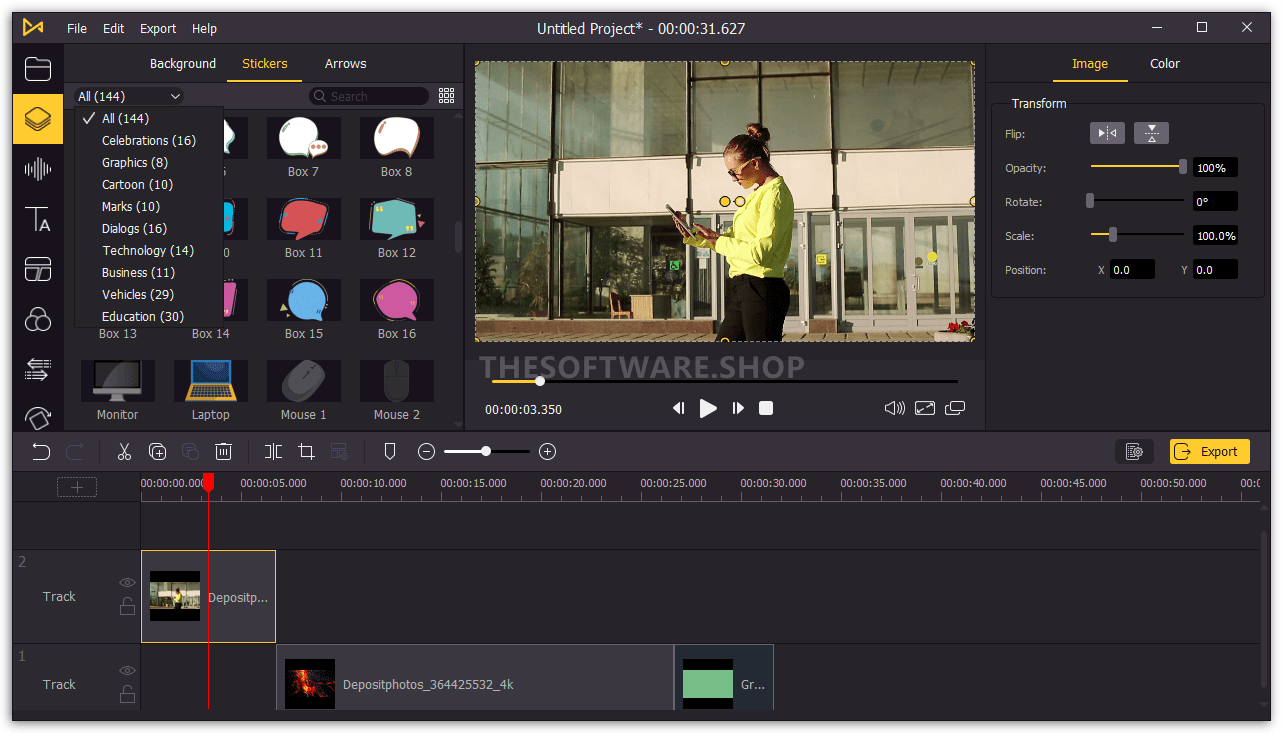This screenshot has width=1283, height=733.
Task: Open the Audio waveform sidebar panel
Action: 38,169
